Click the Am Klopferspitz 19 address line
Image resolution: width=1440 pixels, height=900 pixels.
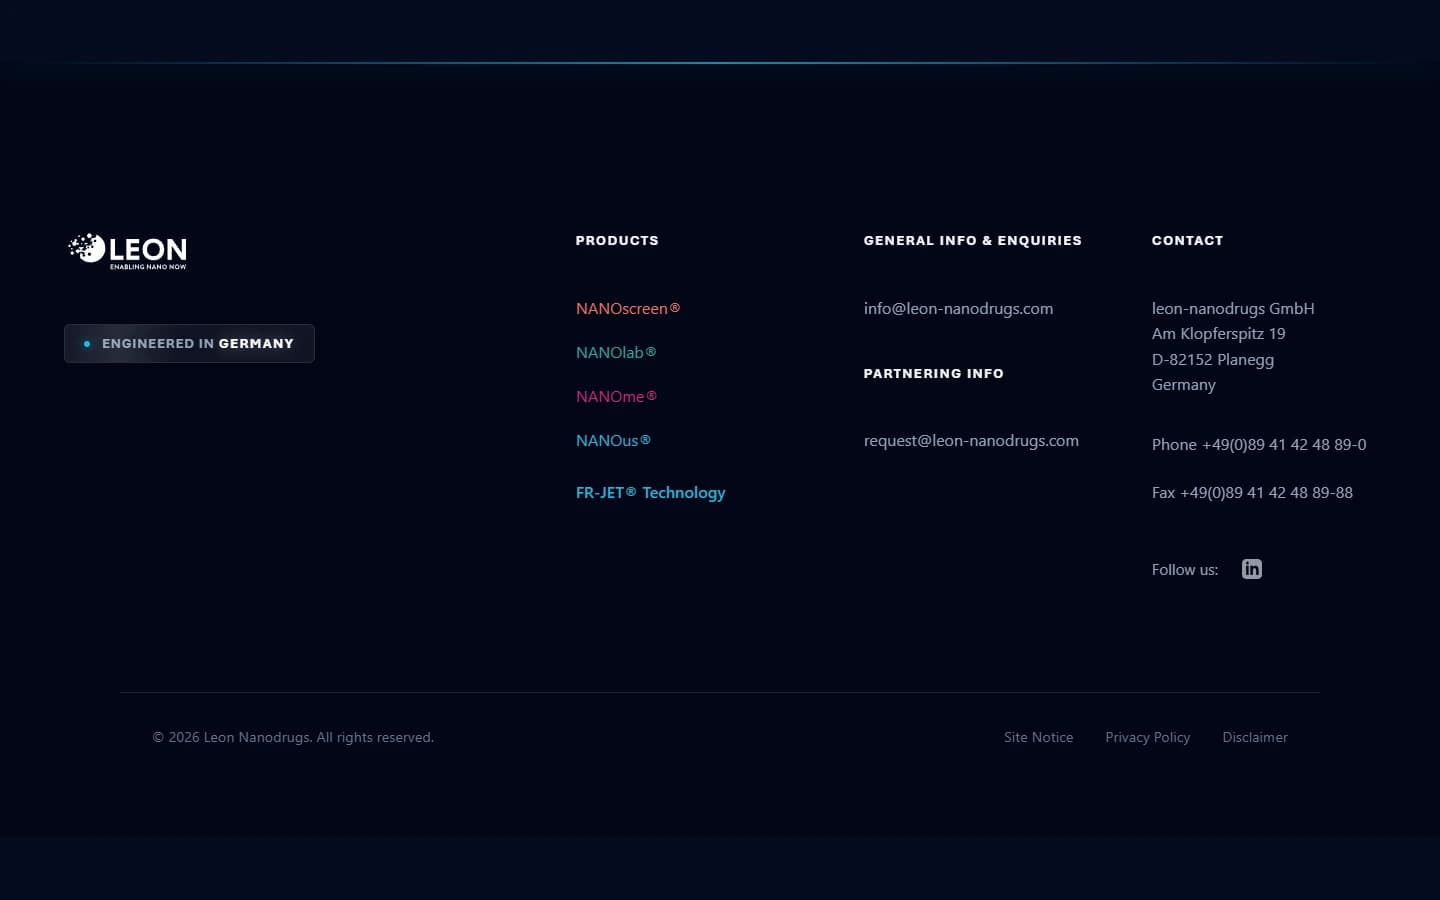click(1218, 333)
